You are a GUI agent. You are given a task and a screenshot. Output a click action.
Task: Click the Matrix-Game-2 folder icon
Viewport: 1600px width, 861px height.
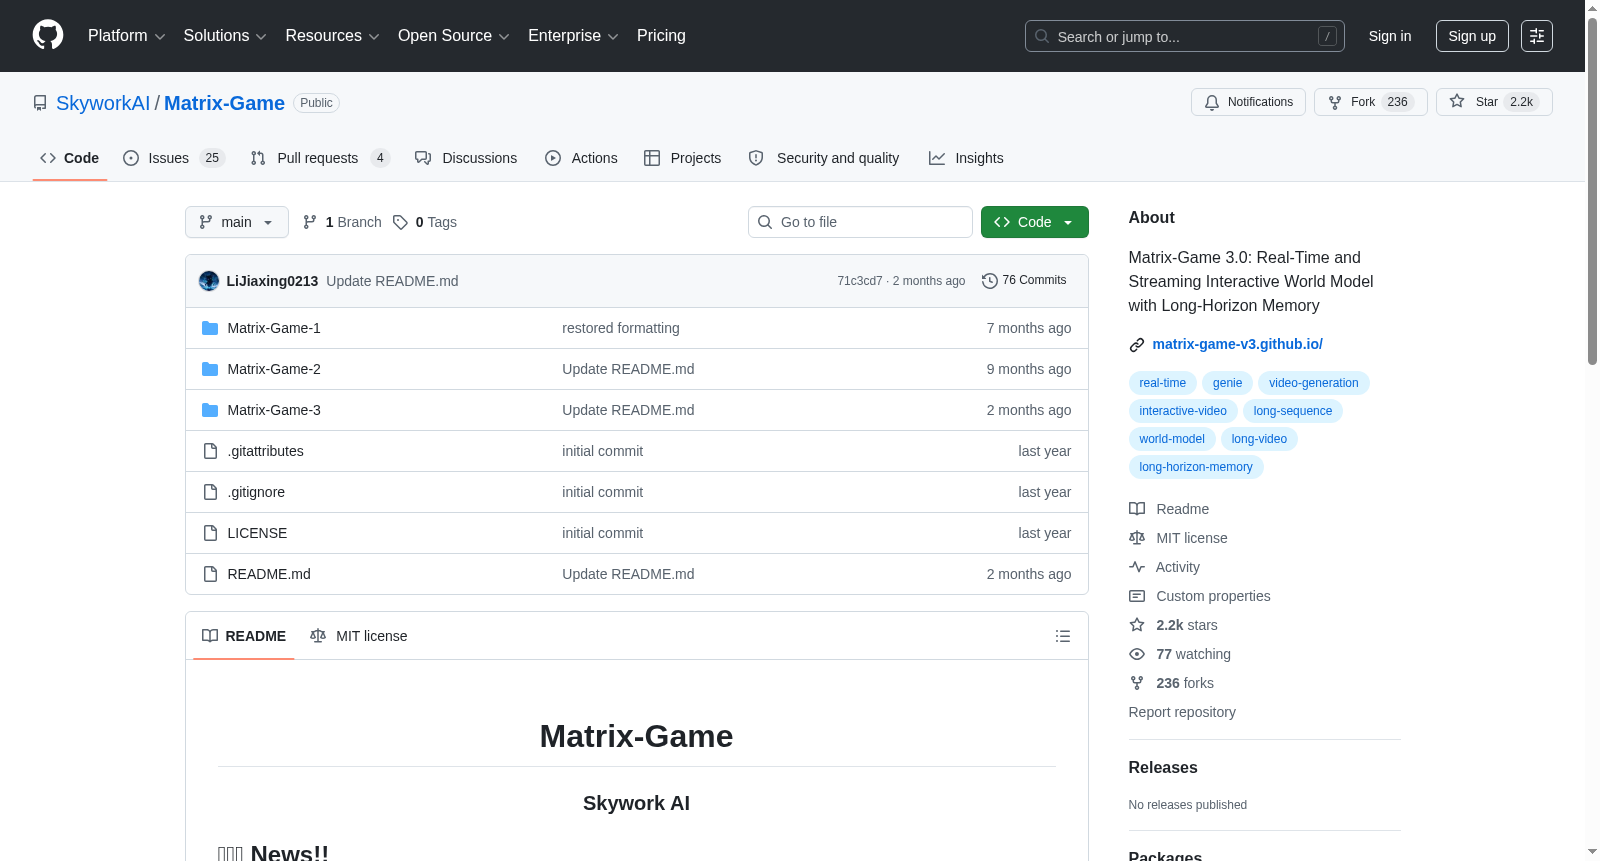tap(210, 369)
